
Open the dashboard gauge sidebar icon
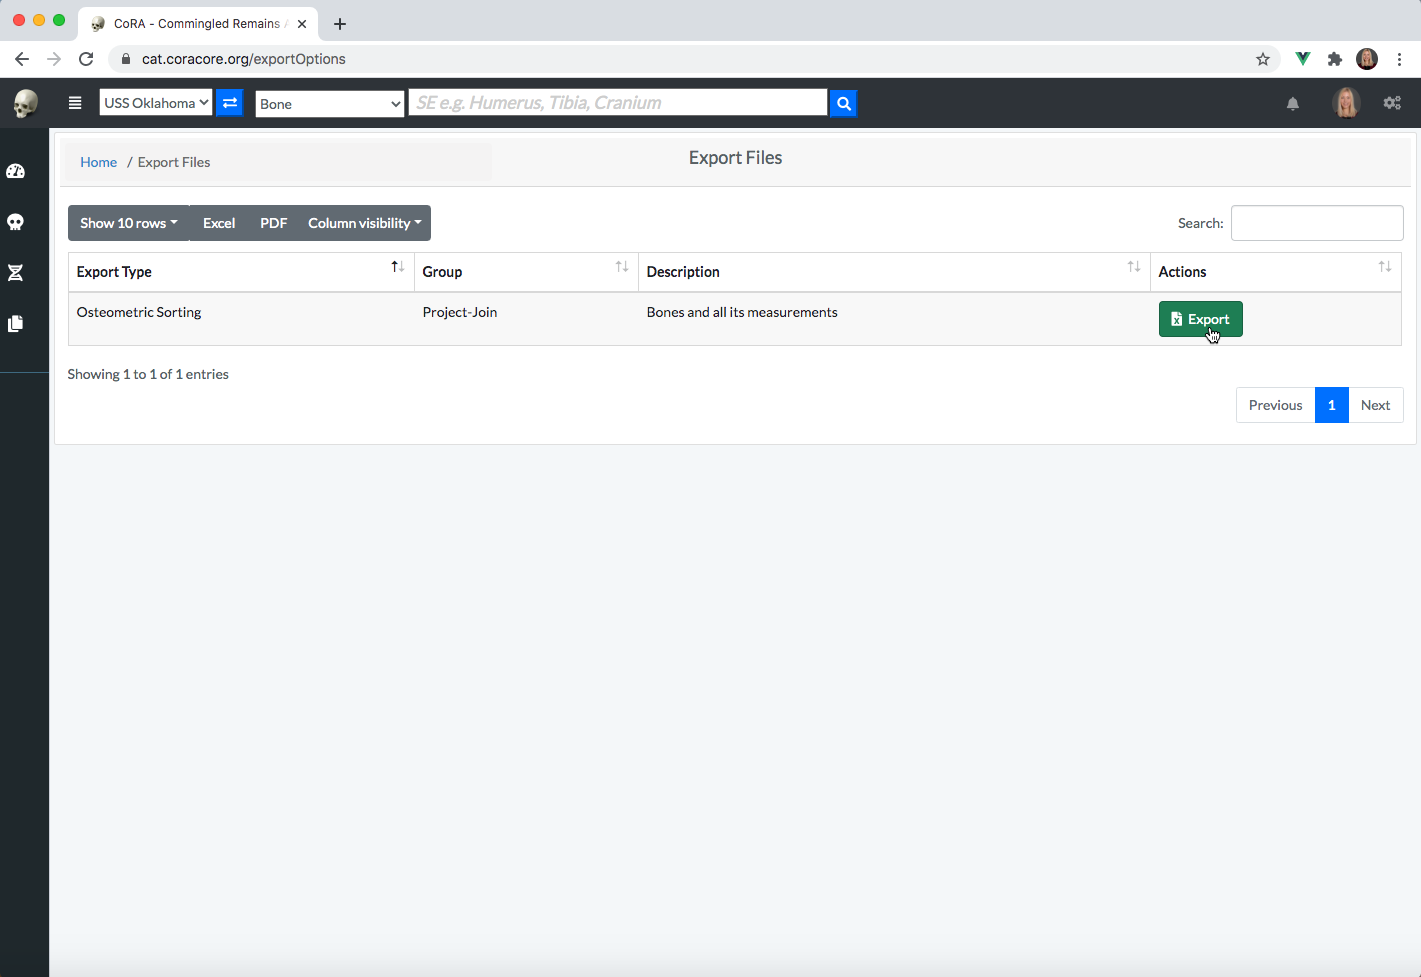point(16,171)
